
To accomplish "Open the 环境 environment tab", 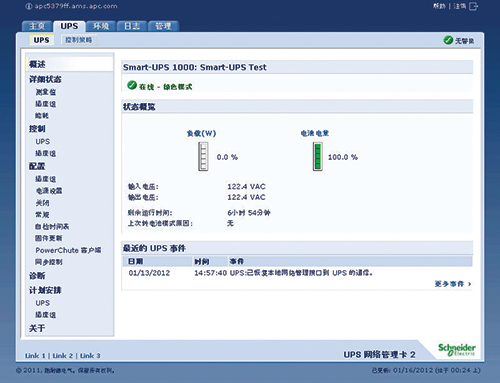I will (x=101, y=26).
